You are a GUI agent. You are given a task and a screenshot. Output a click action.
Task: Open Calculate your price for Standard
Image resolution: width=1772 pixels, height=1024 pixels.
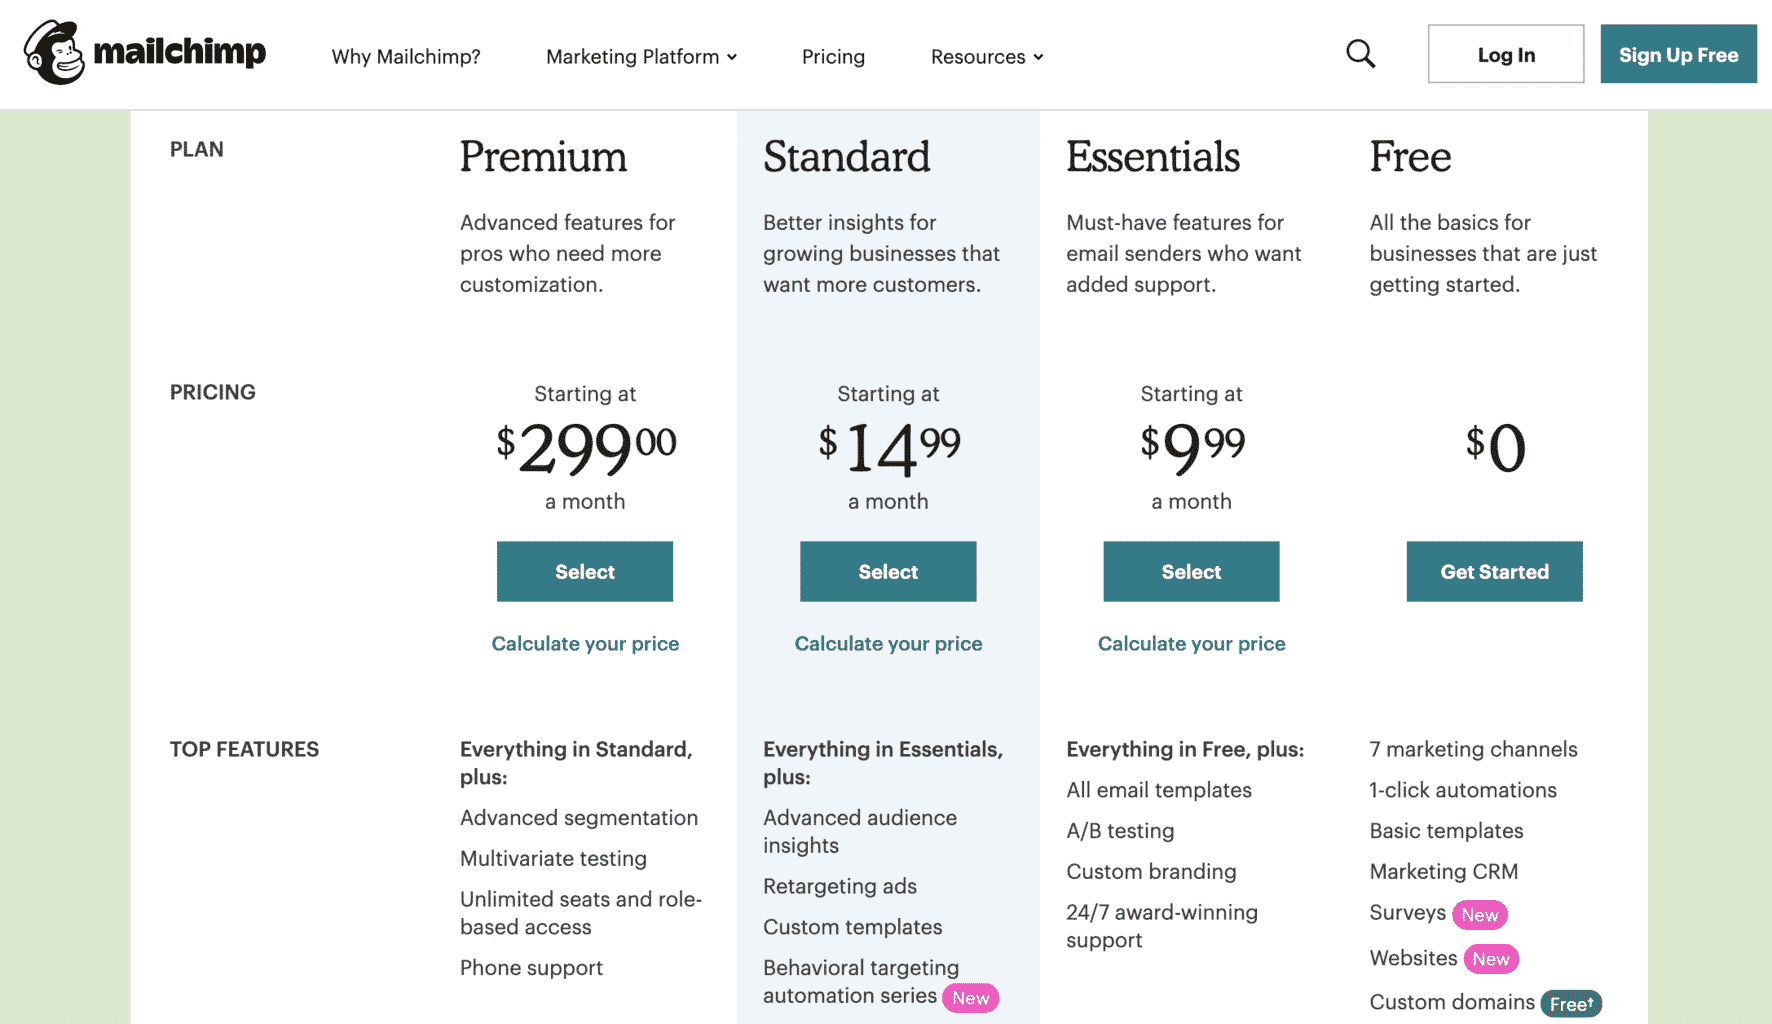pyautogui.click(x=888, y=644)
